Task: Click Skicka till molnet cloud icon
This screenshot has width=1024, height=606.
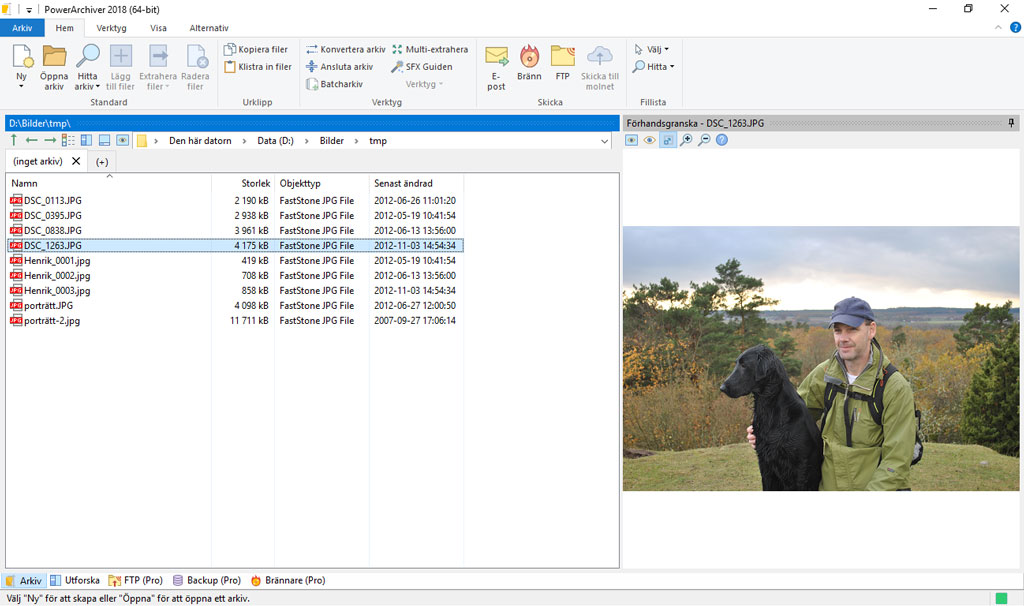Action: [x=600, y=56]
